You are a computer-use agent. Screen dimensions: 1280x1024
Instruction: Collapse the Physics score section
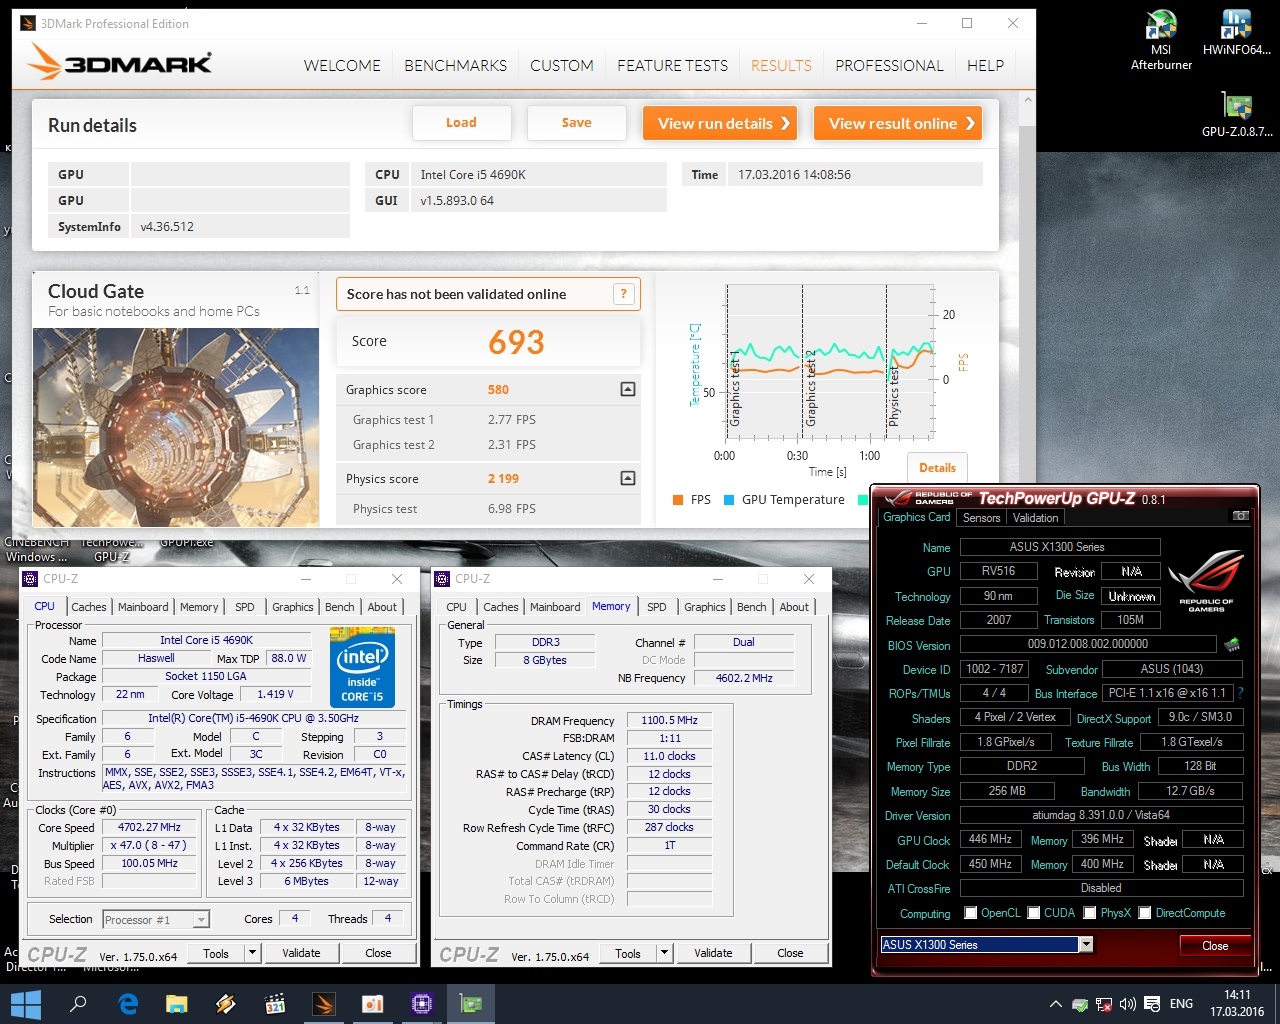628,478
